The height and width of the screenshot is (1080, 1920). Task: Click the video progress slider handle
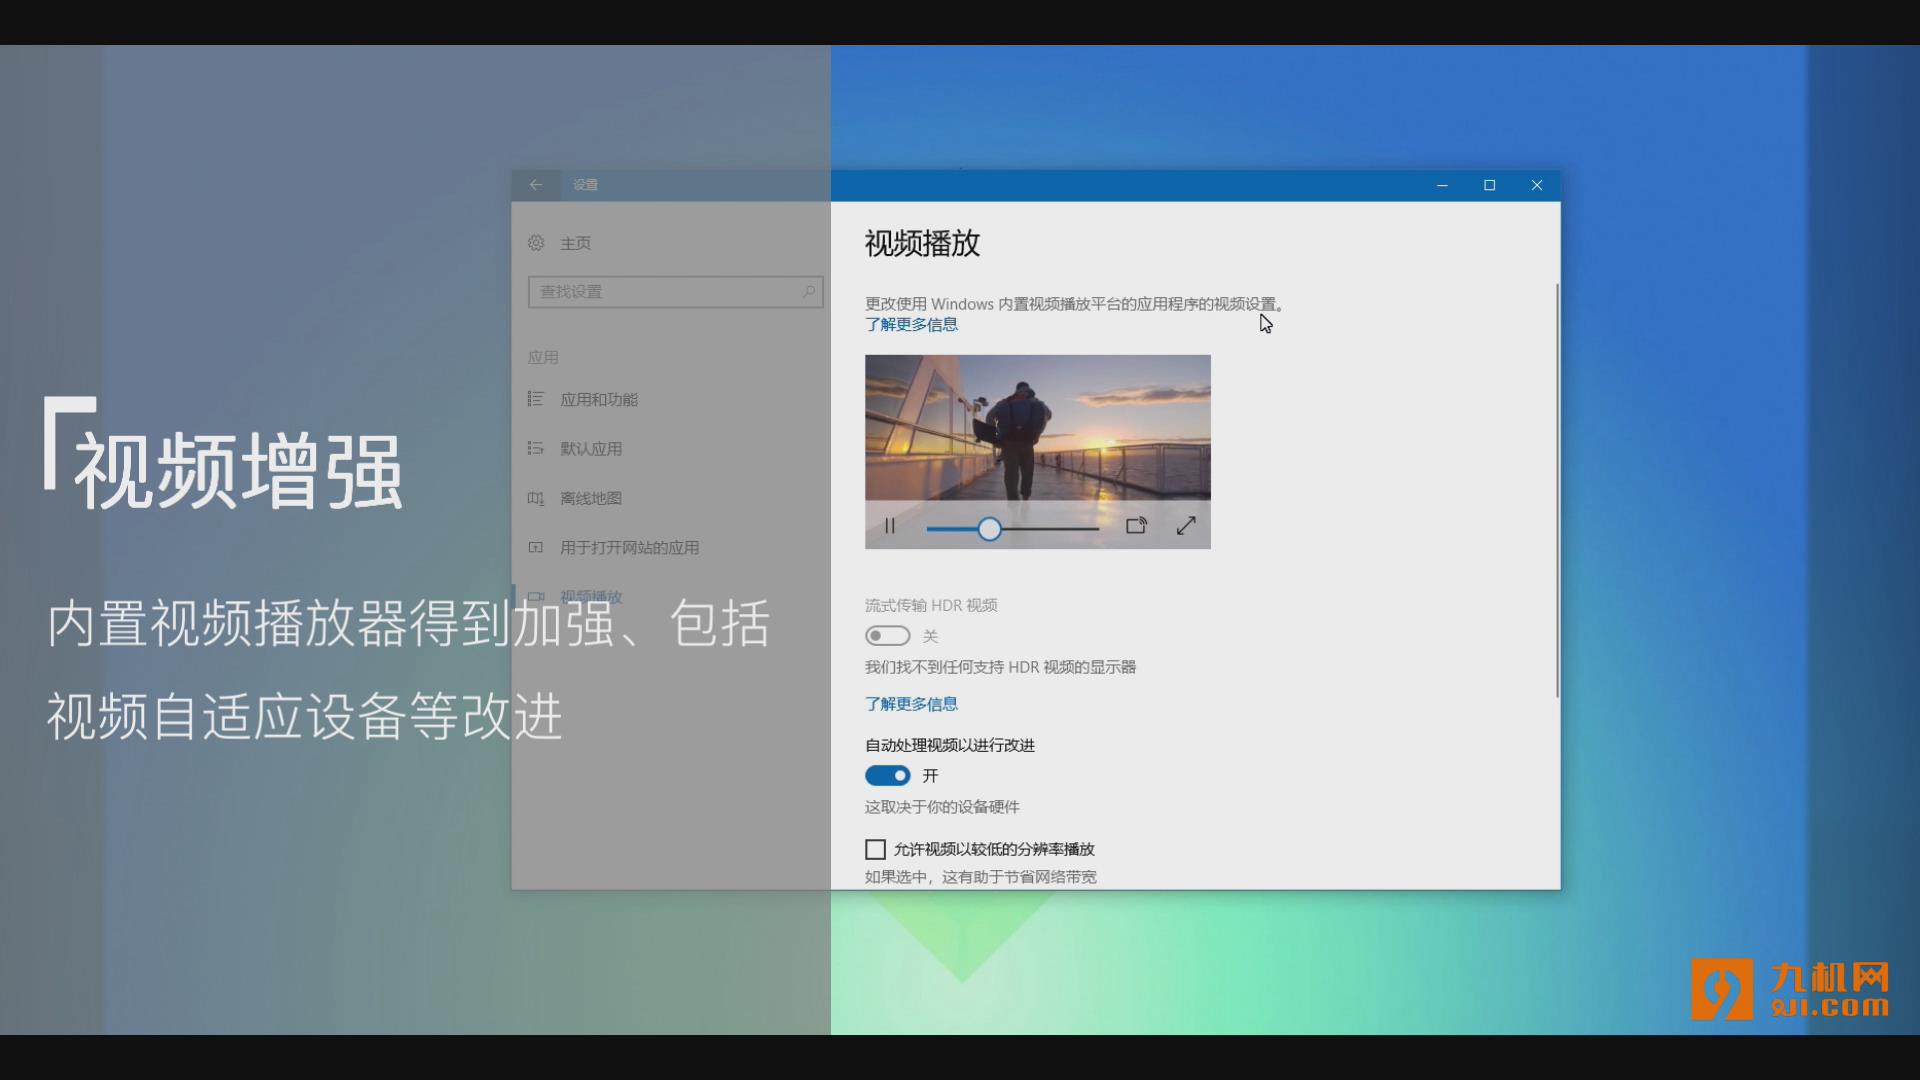(989, 529)
